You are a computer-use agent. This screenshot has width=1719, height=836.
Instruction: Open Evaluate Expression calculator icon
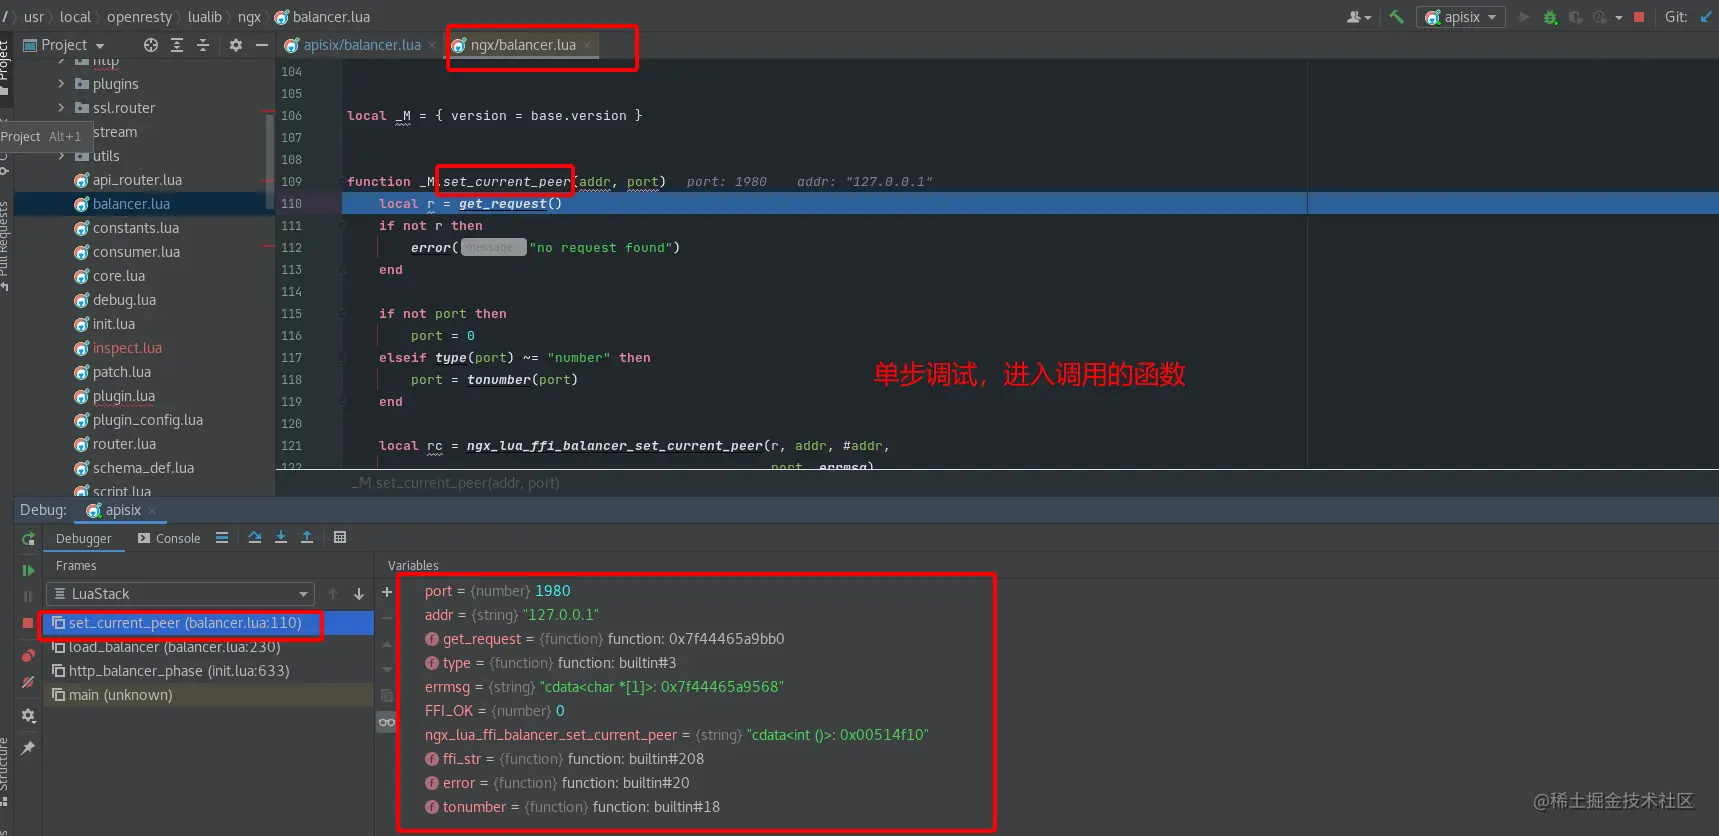pyautogui.click(x=340, y=538)
